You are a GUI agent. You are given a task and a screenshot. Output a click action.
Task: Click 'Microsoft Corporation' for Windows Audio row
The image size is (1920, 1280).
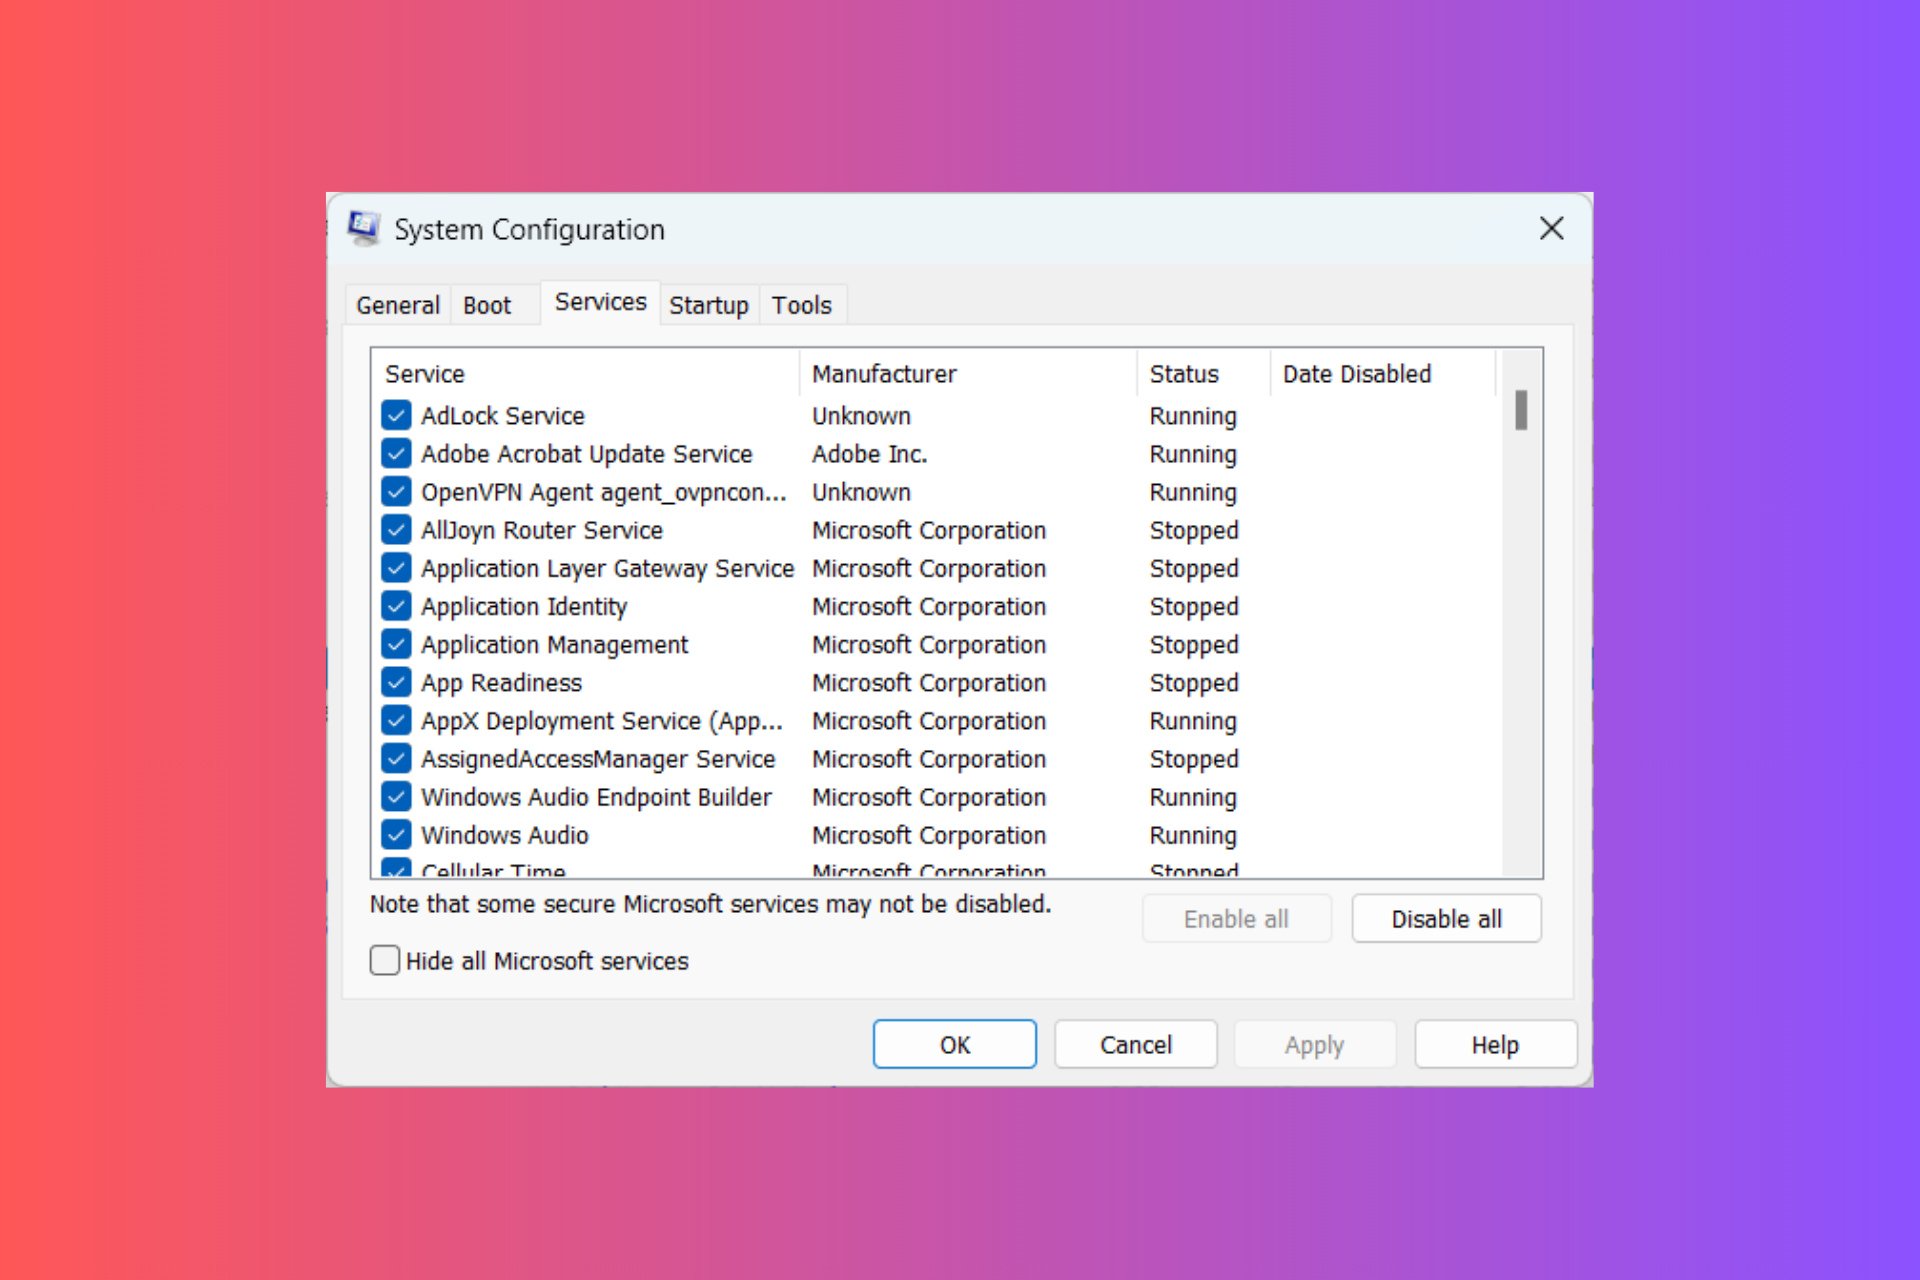929,835
